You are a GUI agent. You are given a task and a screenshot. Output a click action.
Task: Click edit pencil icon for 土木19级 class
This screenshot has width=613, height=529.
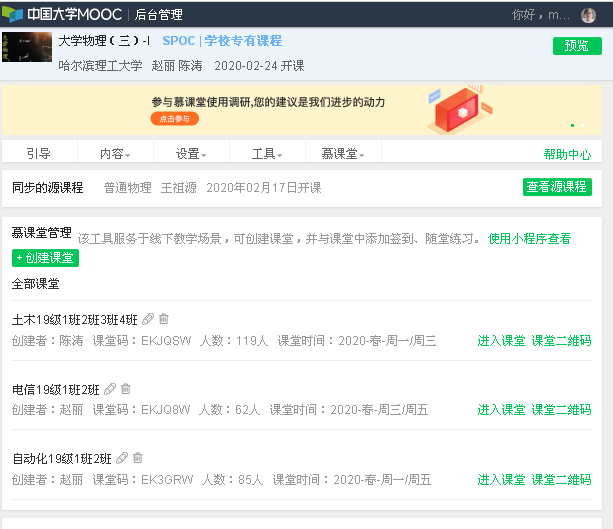[148, 319]
